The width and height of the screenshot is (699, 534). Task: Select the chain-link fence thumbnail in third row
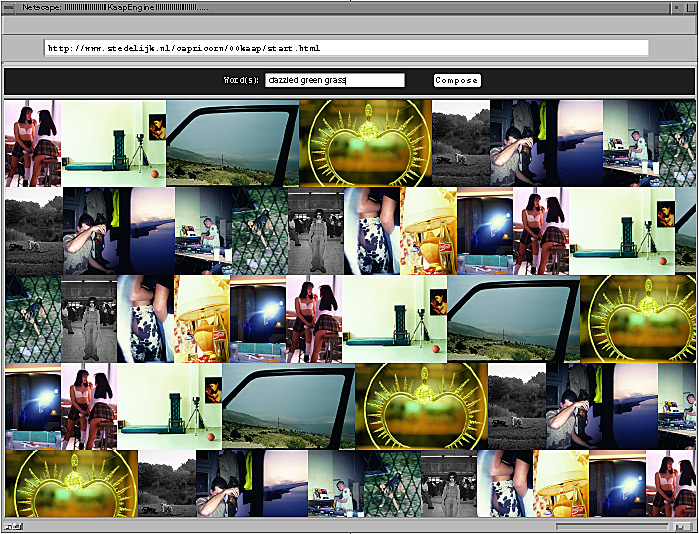pyautogui.click(x=33, y=319)
